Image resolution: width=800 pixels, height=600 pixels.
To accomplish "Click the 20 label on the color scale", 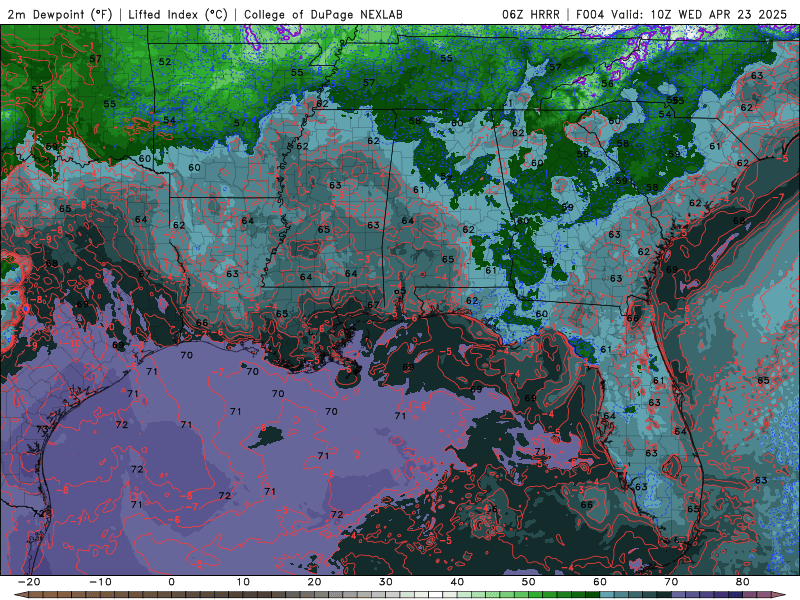I will tap(314, 582).
